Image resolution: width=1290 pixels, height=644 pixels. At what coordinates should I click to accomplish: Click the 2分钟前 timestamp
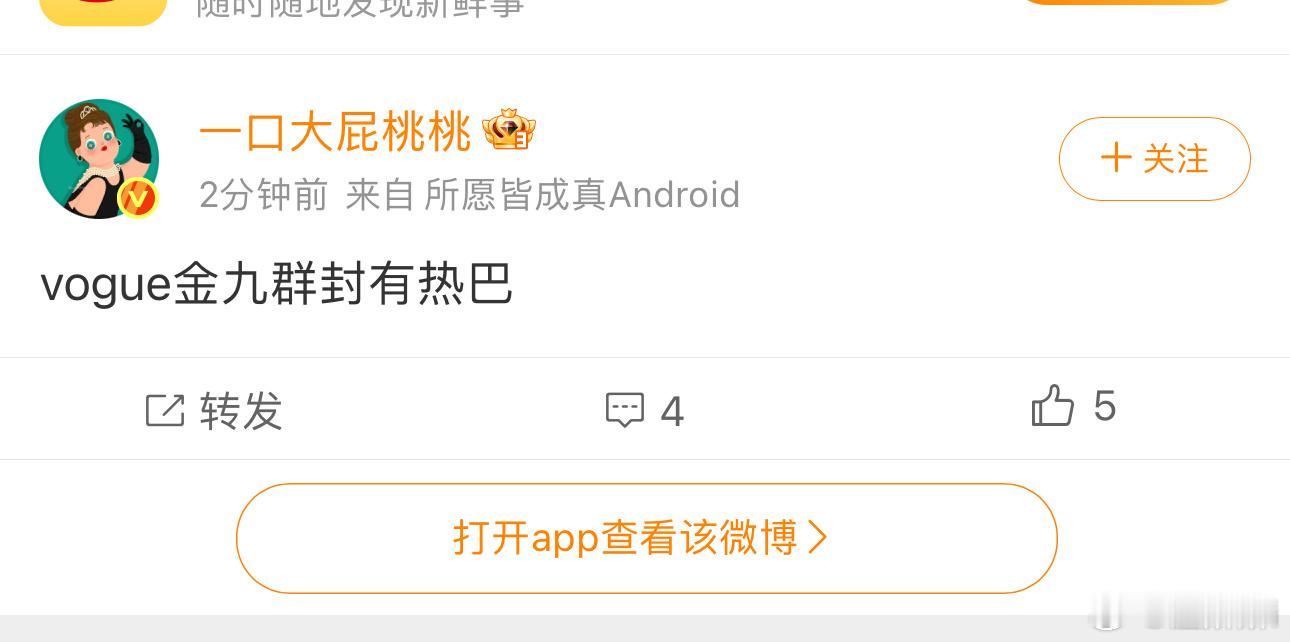pos(264,195)
